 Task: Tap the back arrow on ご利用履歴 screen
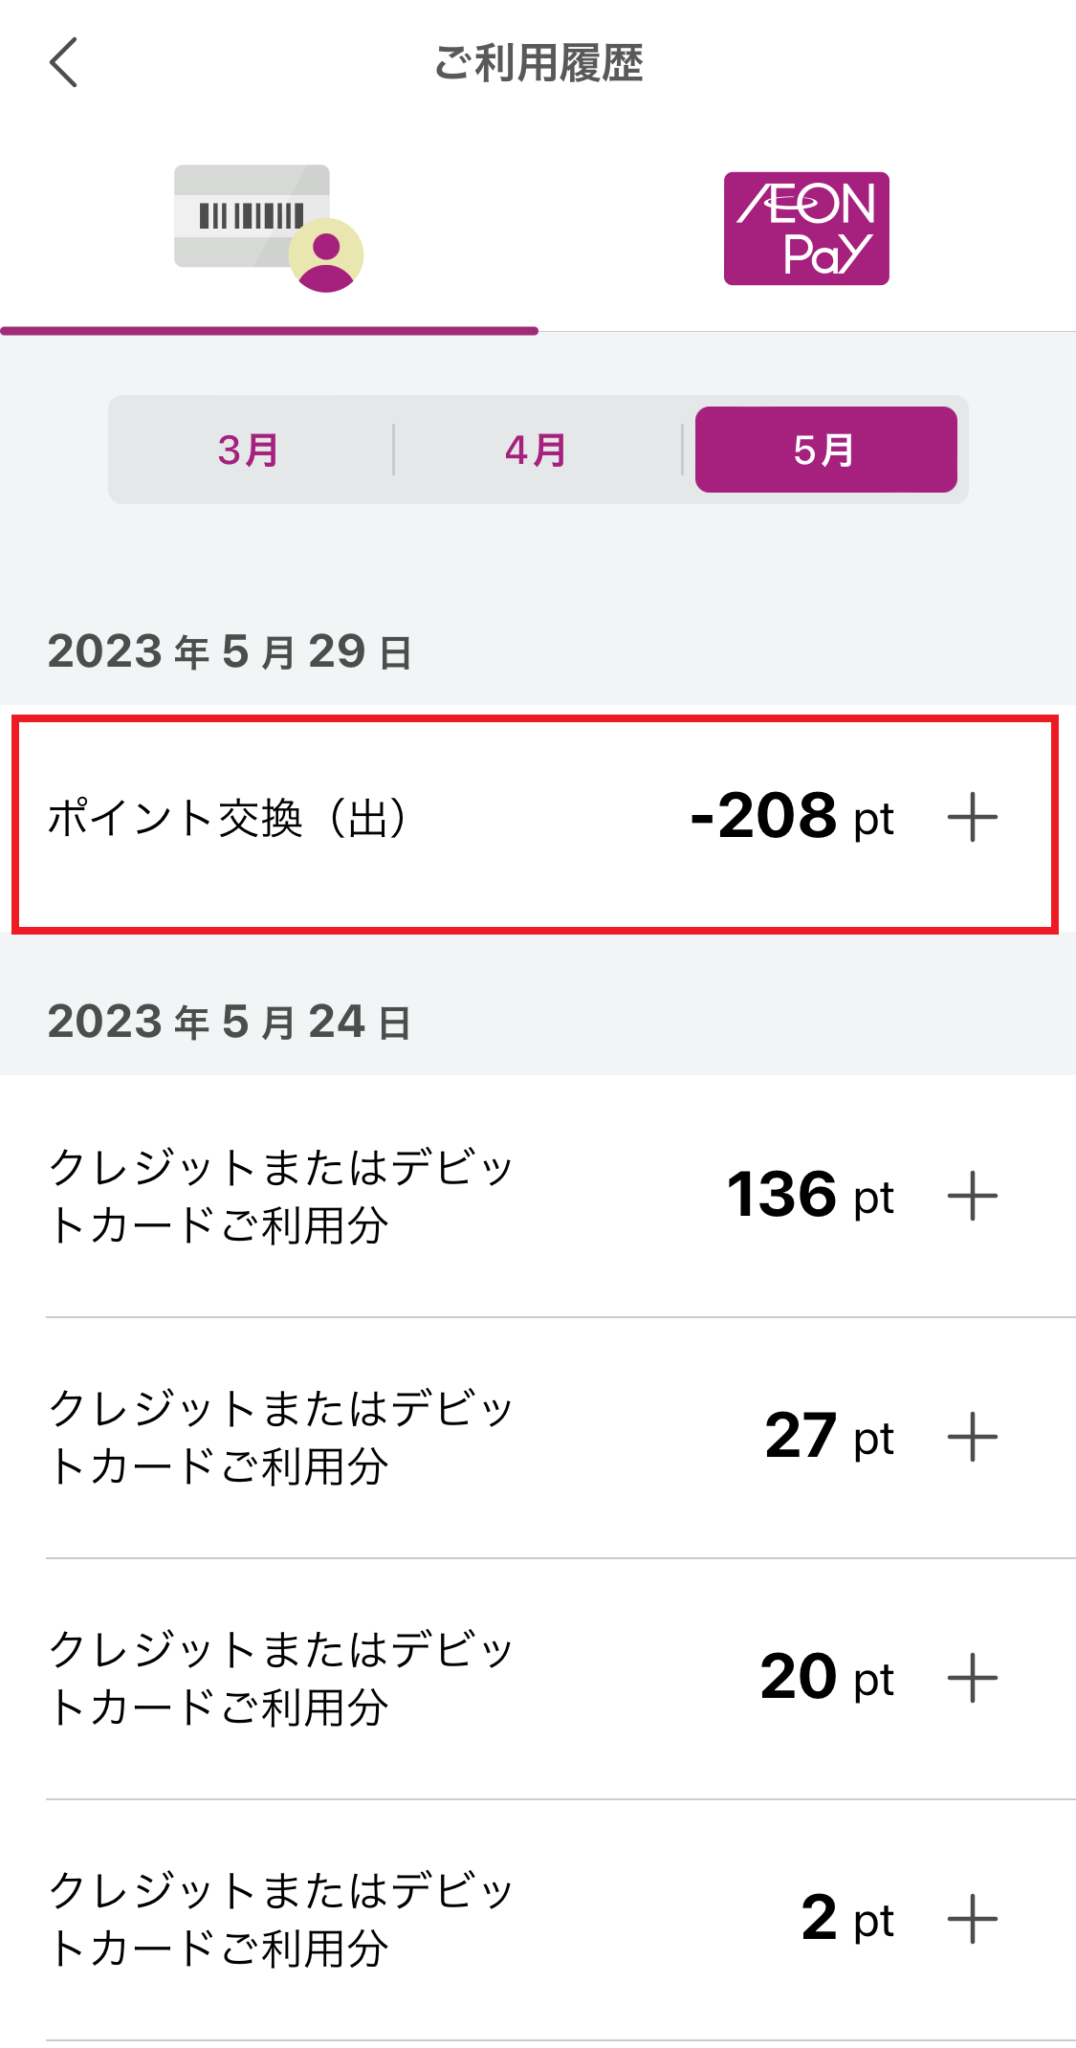(64, 64)
